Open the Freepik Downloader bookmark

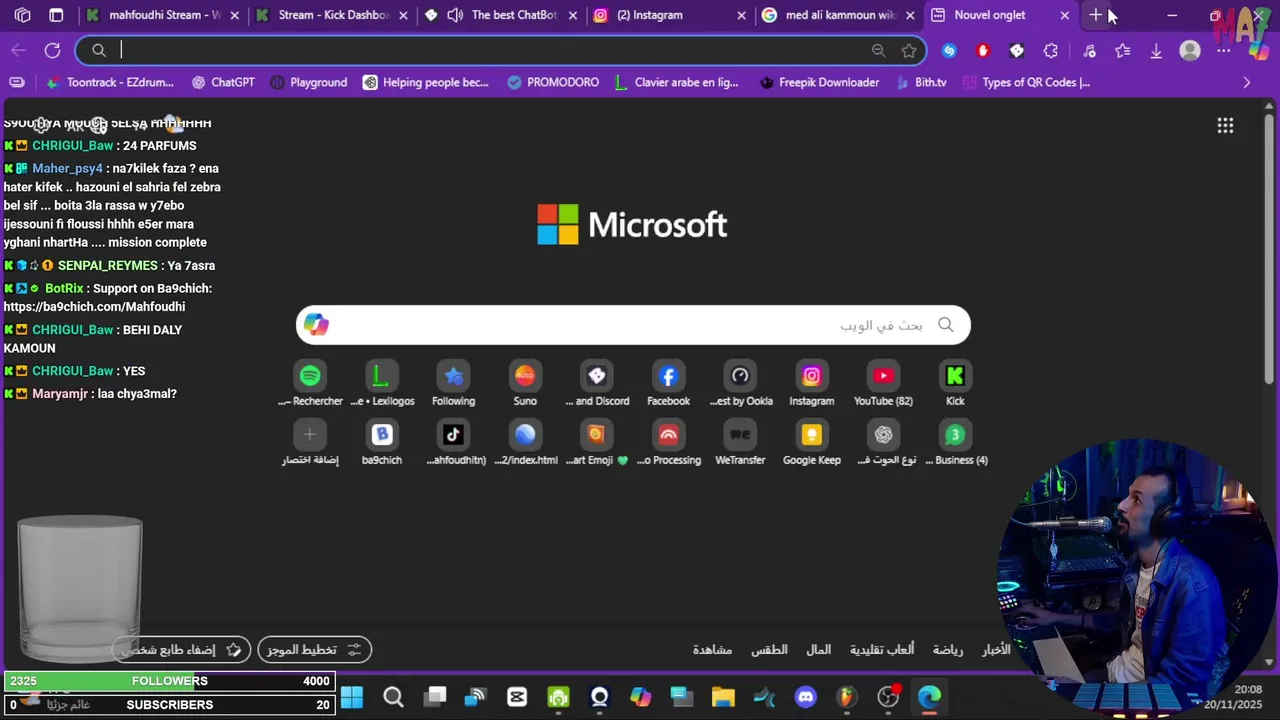(819, 82)
